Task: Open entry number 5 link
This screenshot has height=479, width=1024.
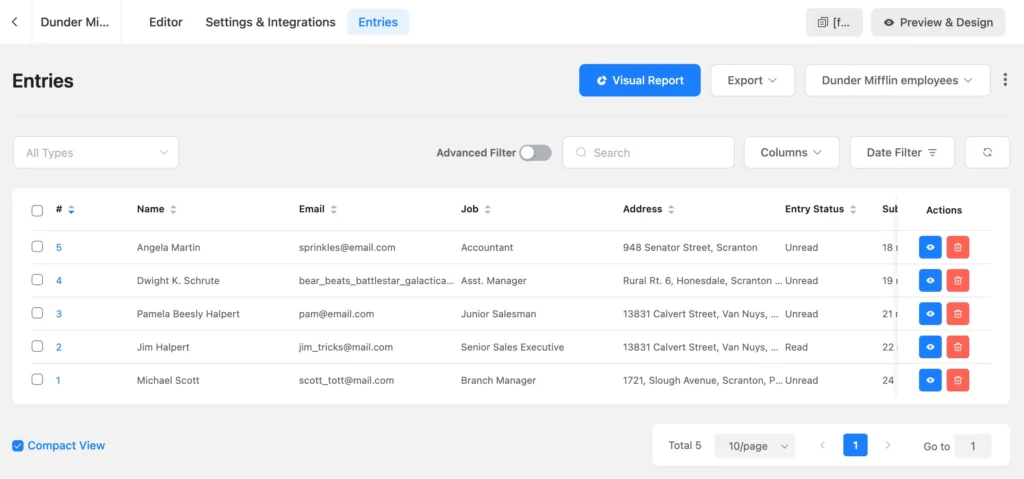Action: [59, 248]
